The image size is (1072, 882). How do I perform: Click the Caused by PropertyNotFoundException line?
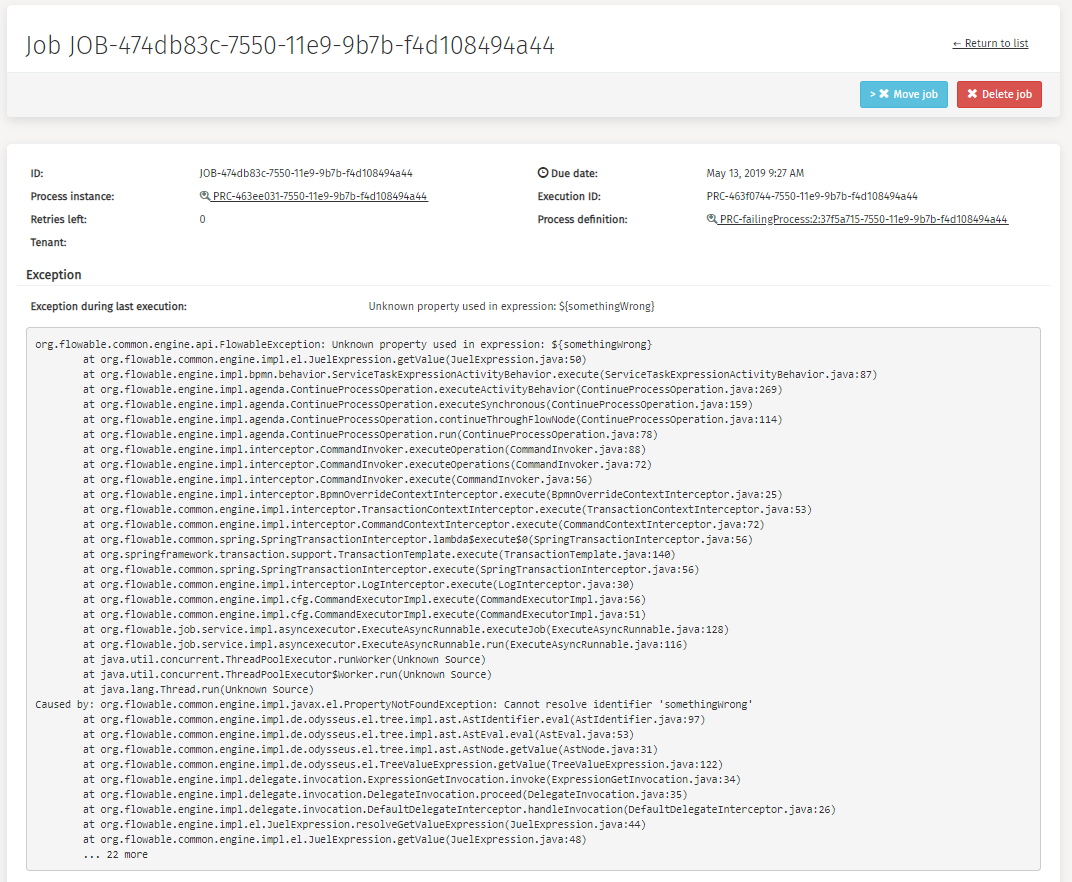pyautogui.click(x=393, y=704)
